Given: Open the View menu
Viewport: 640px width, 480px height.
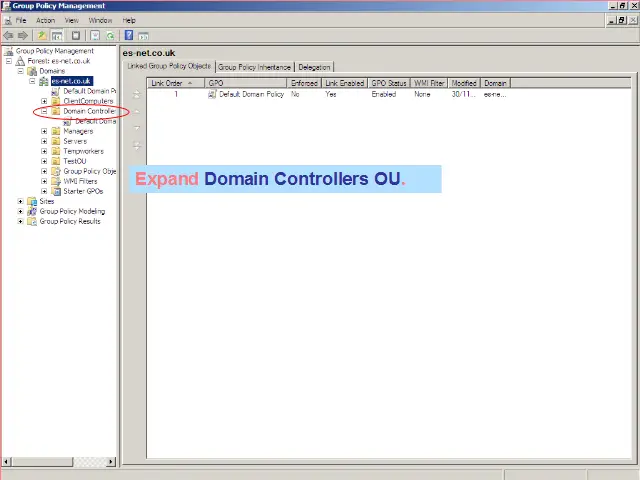Looking at the screenshot, I should point(71,20).
